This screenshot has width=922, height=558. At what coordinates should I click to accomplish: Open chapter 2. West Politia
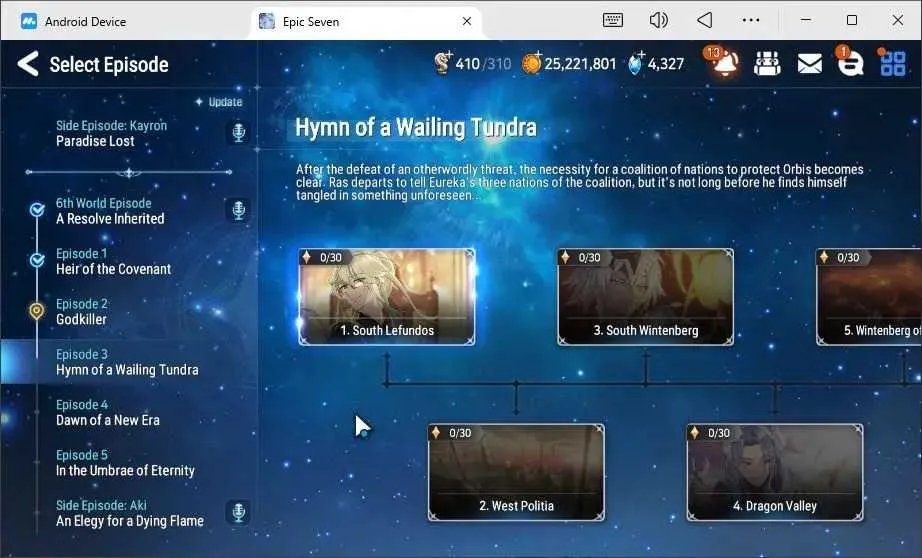[516, 472]
